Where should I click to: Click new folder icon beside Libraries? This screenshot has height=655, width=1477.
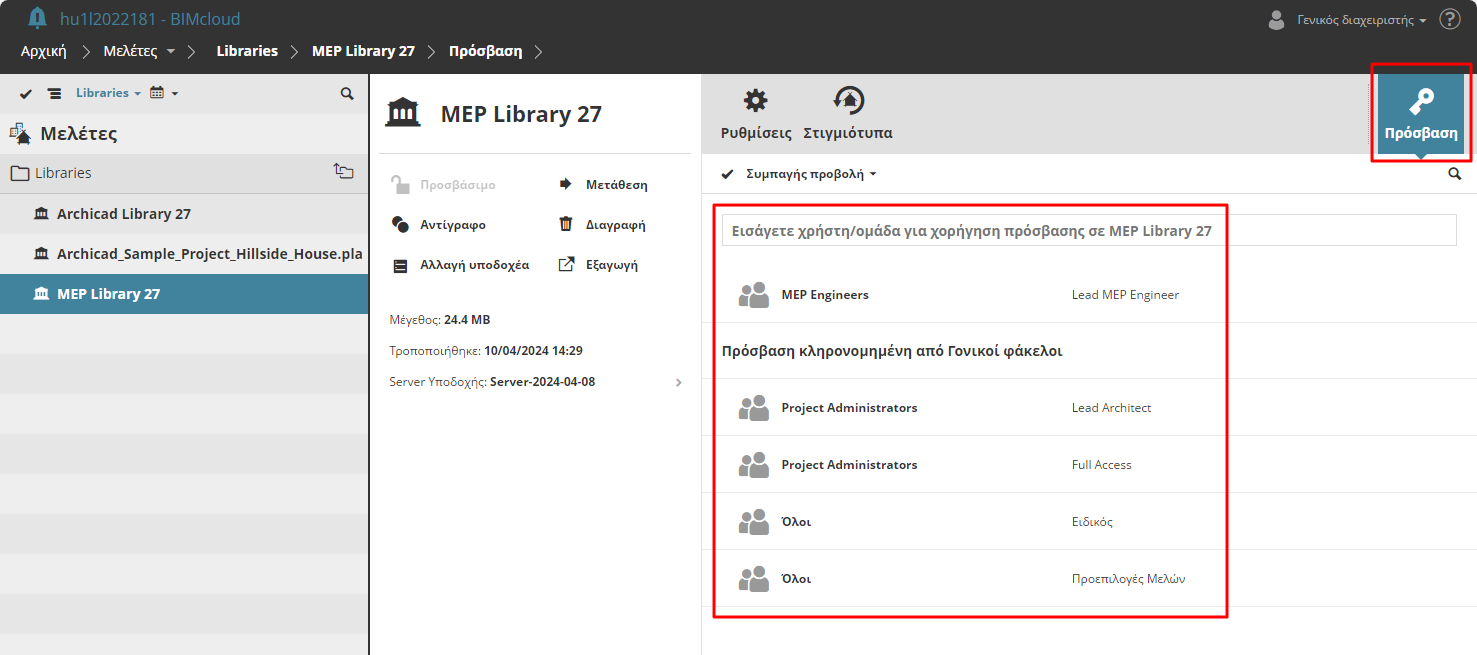[x=343, y=172]
